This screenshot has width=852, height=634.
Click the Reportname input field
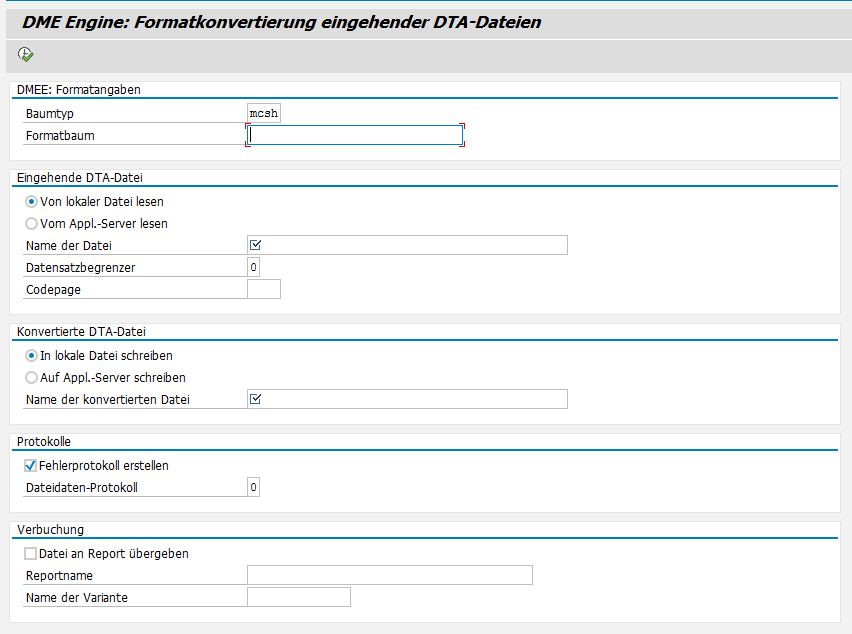[389, 576]
